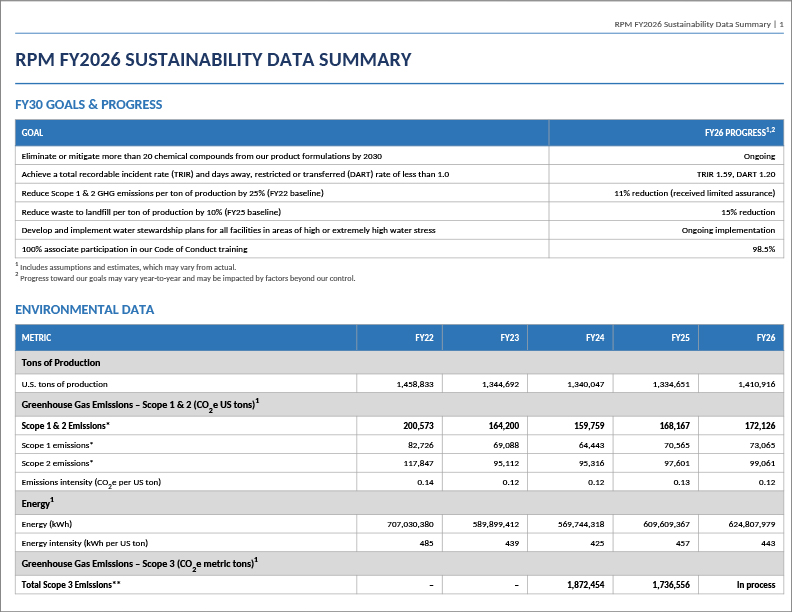Click the 'Total Scope 3 Emissions**' label
Viewport: 792px width, 612px height.
(71, 585)
